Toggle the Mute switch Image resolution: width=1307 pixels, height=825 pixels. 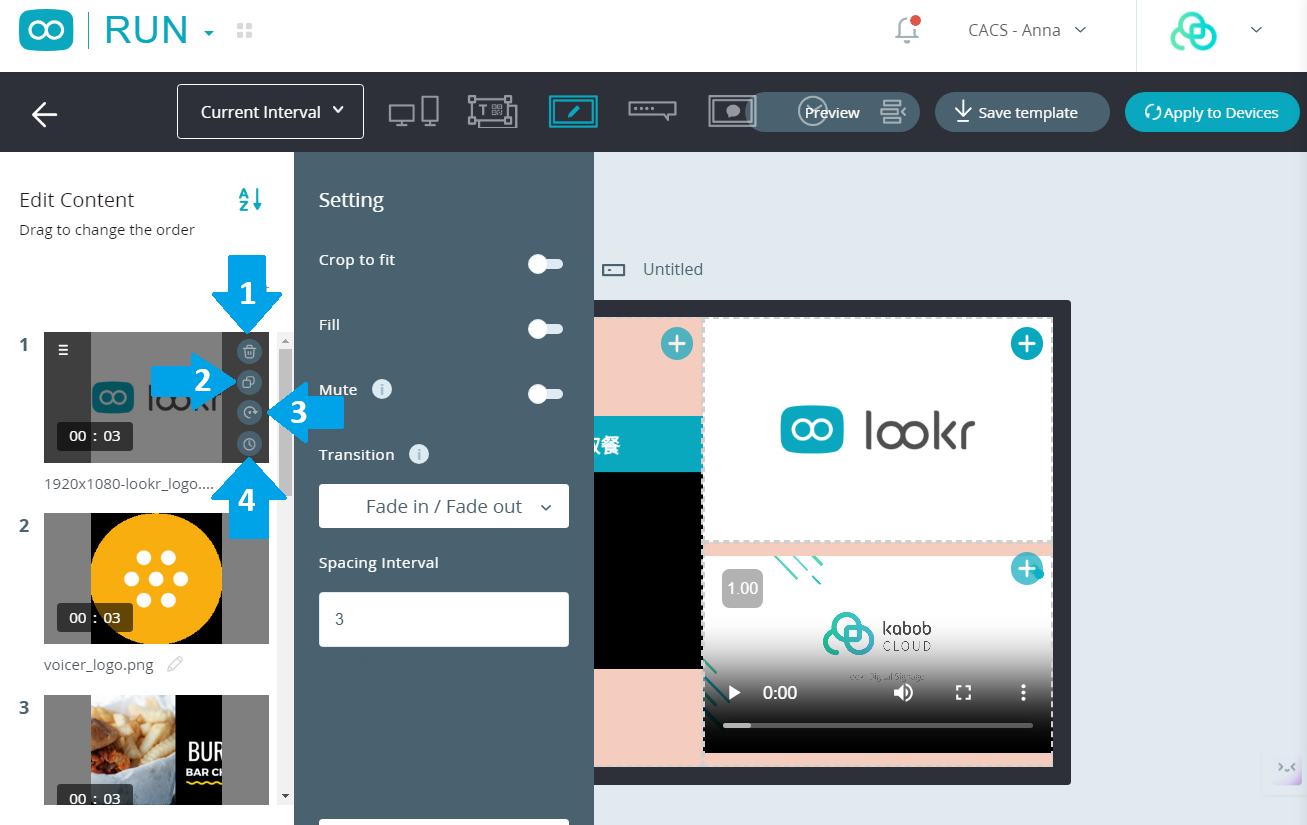click(545, 394)
